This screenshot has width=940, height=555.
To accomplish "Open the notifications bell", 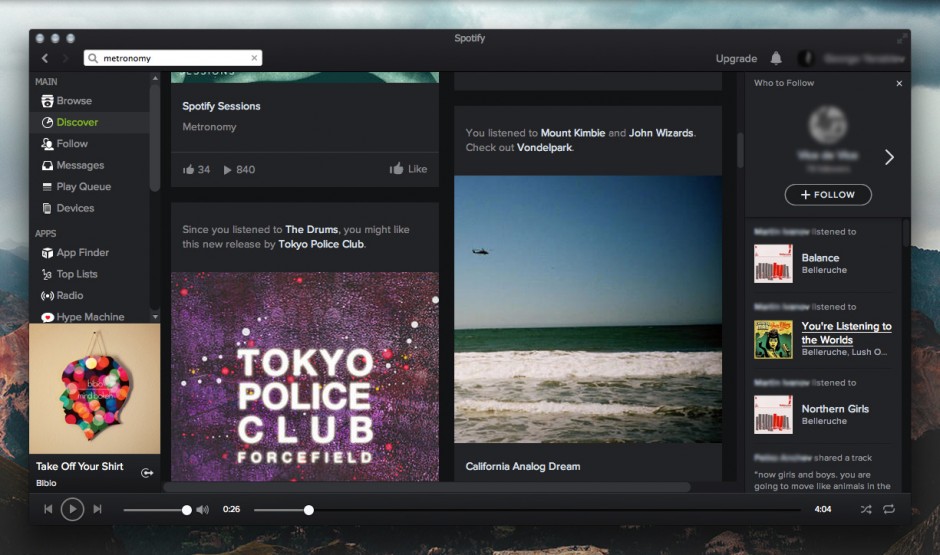I will [x=776, y=58].
